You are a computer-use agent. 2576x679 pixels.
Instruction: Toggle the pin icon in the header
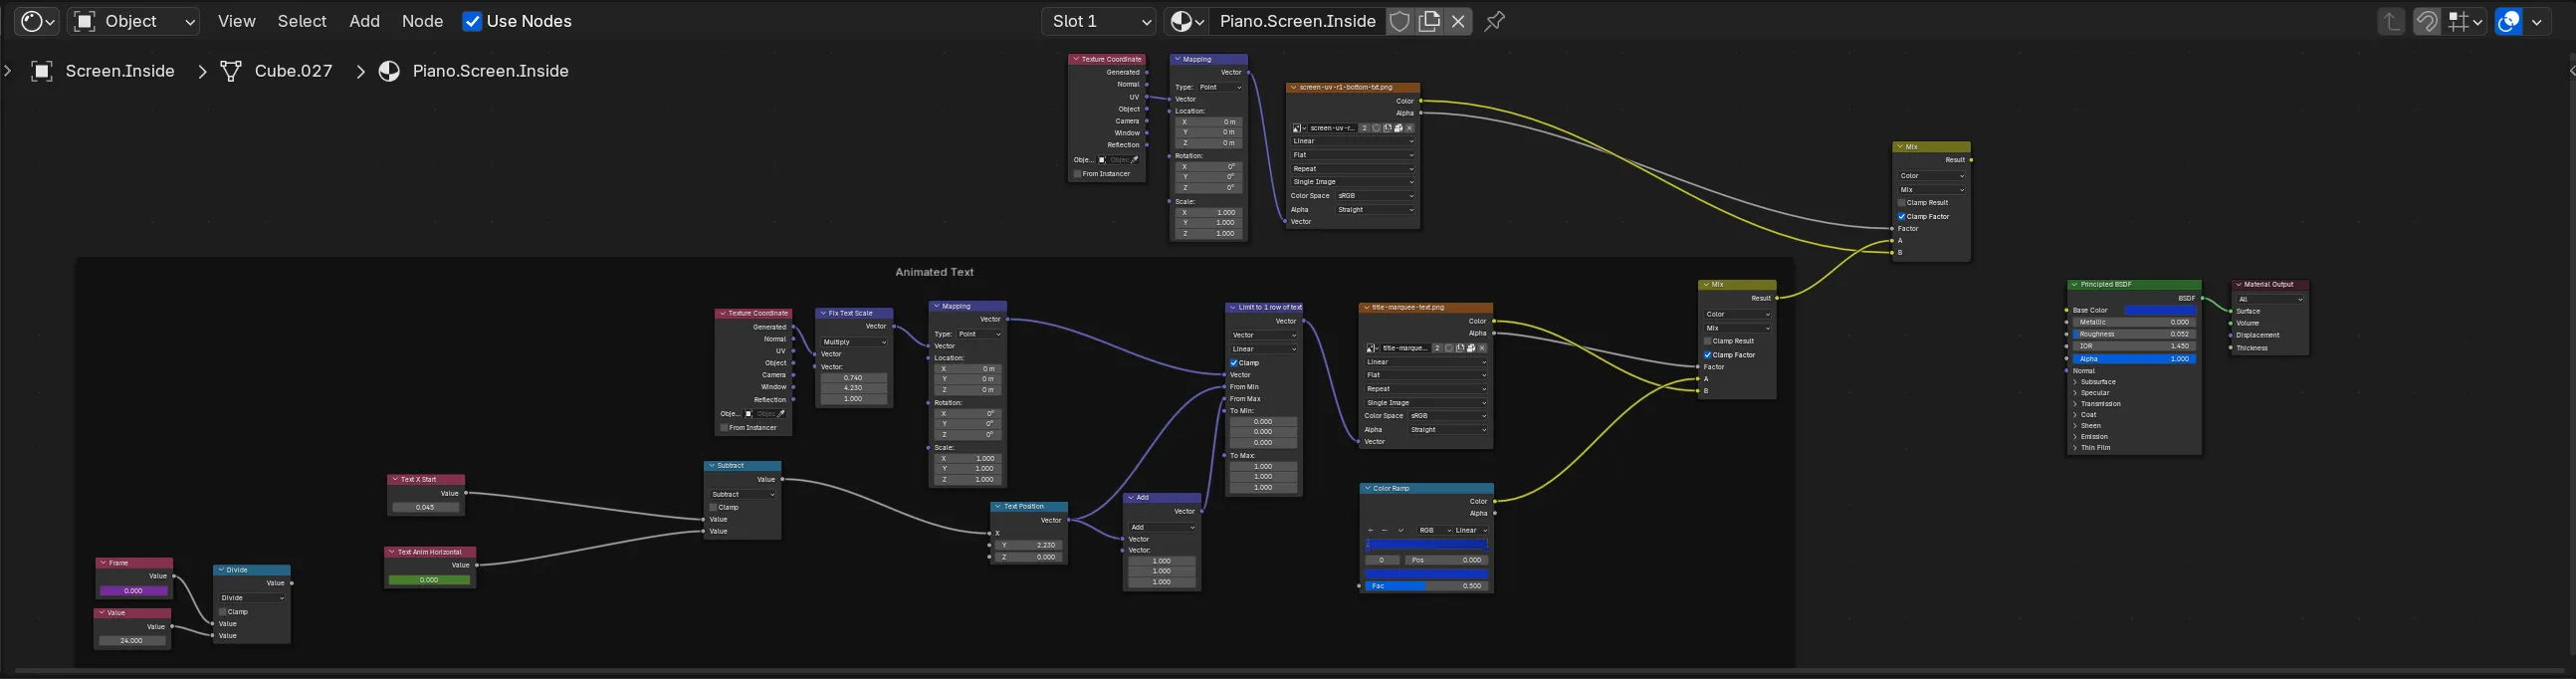pos(1495,21)
